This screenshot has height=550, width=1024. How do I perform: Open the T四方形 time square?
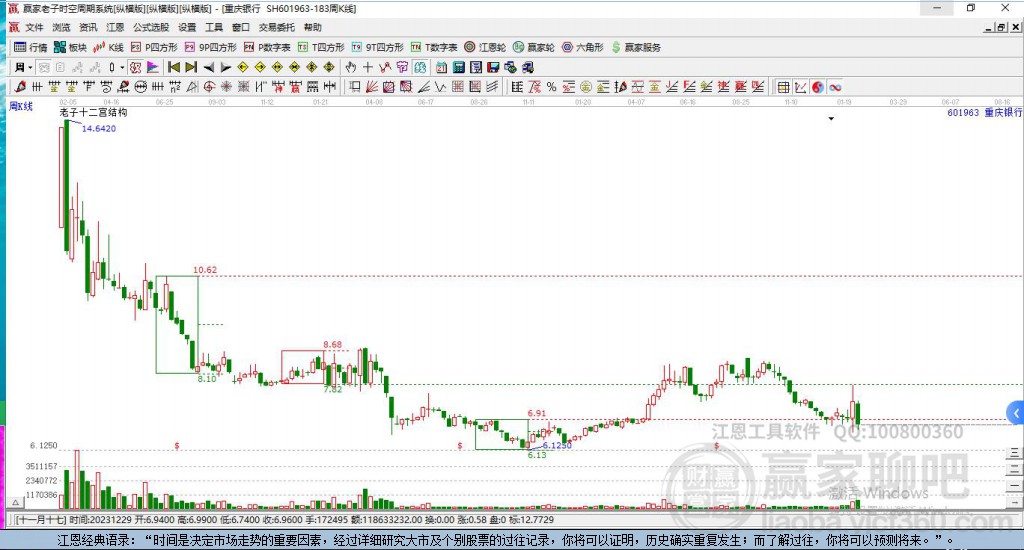pos(321,47)
